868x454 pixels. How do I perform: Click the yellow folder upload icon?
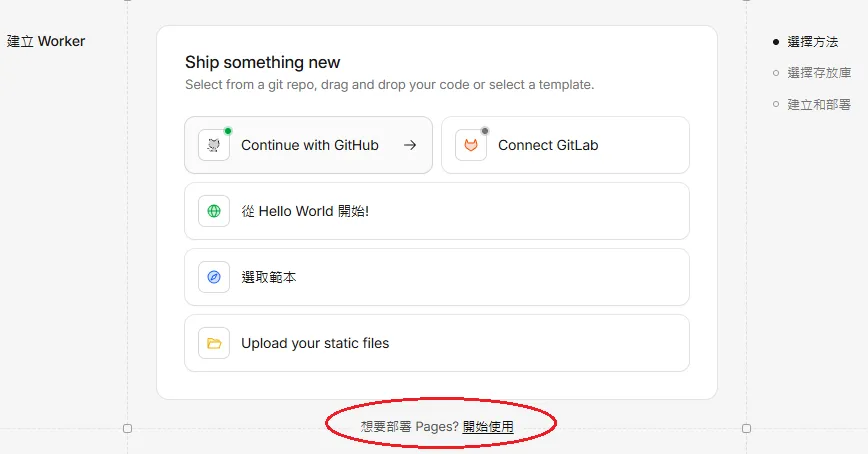tap(214, 343)
